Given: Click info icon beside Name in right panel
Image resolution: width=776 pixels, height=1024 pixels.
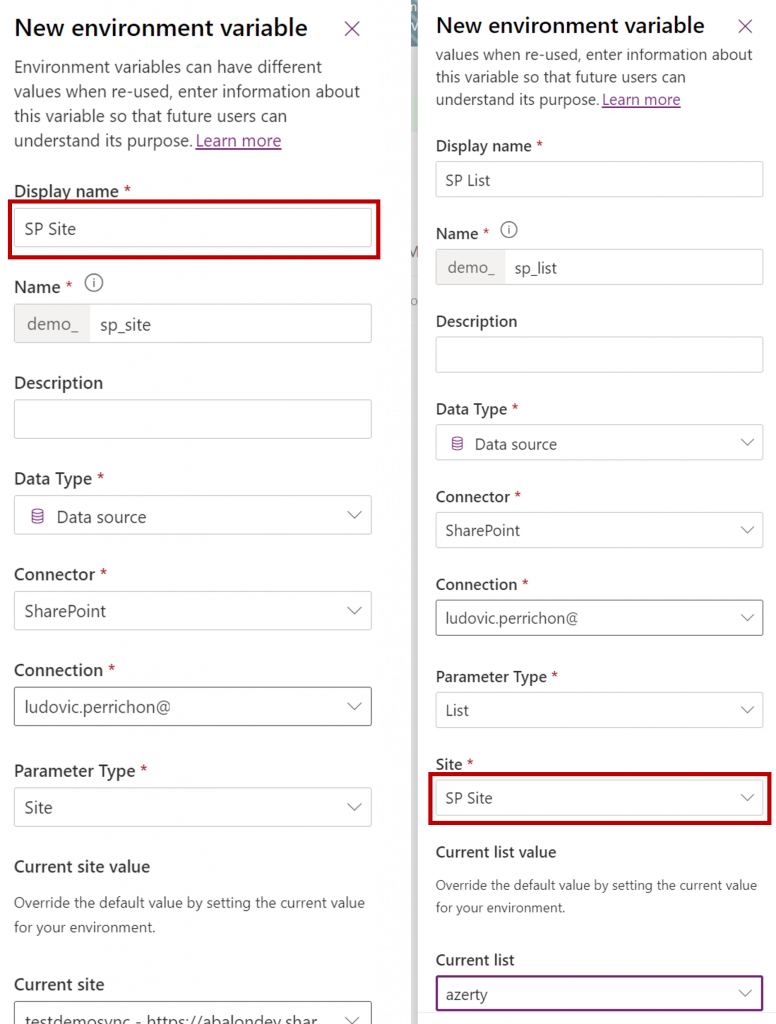Looking at the screenshot, I should coord(509,230).
